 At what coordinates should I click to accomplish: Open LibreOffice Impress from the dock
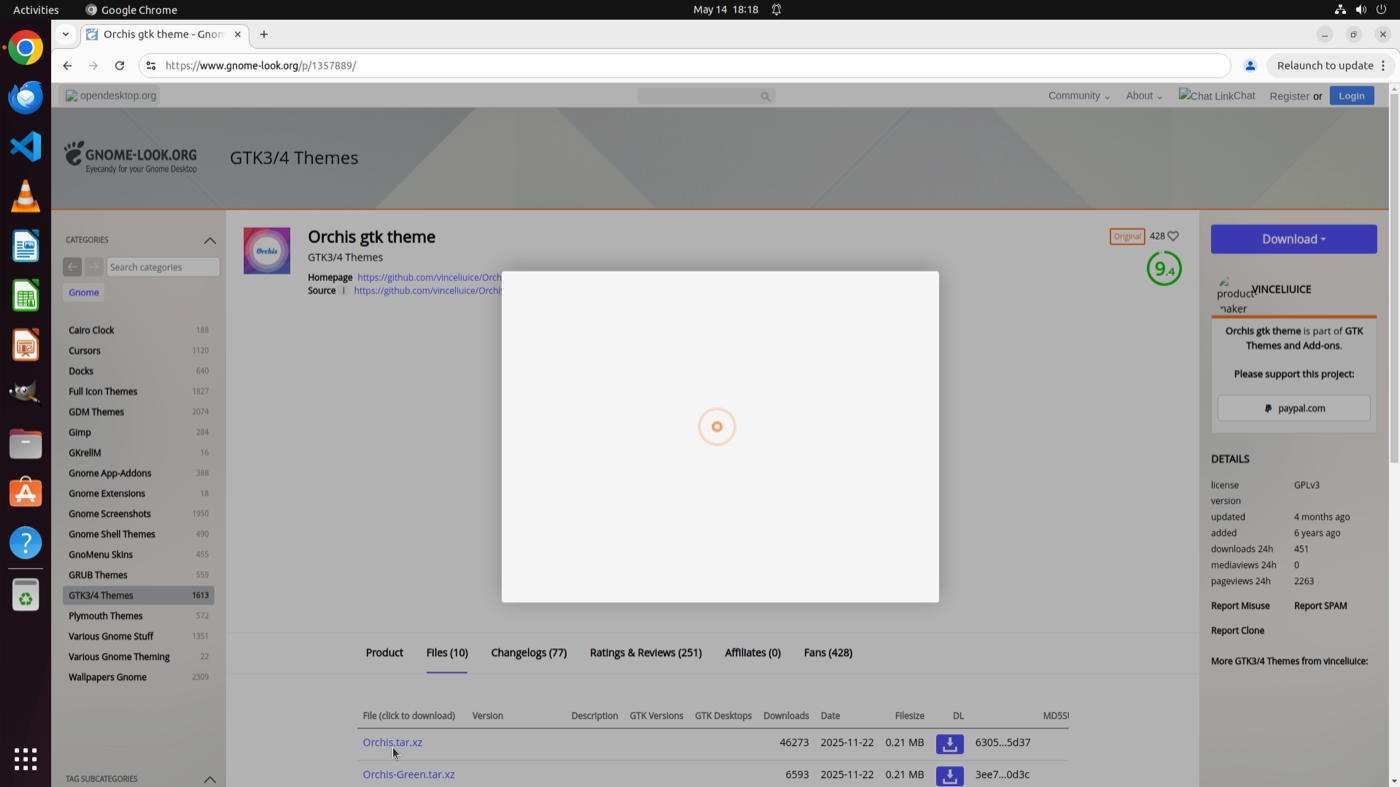(25, 345)
